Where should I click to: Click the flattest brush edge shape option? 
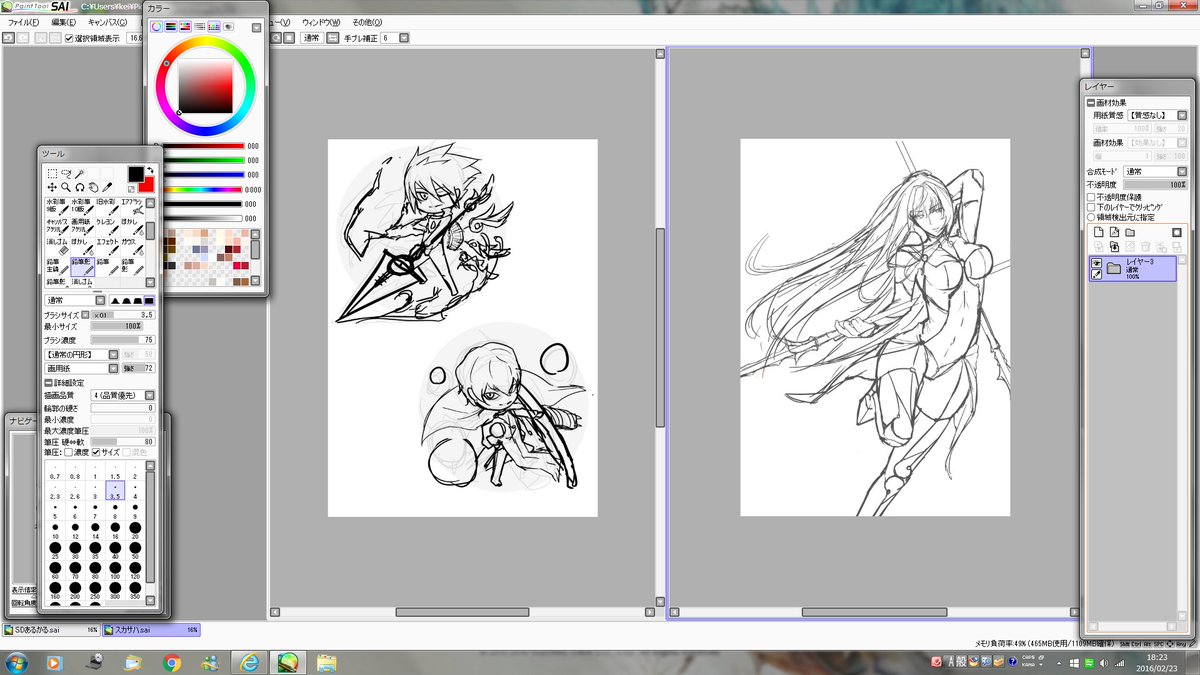pos(148,301)
